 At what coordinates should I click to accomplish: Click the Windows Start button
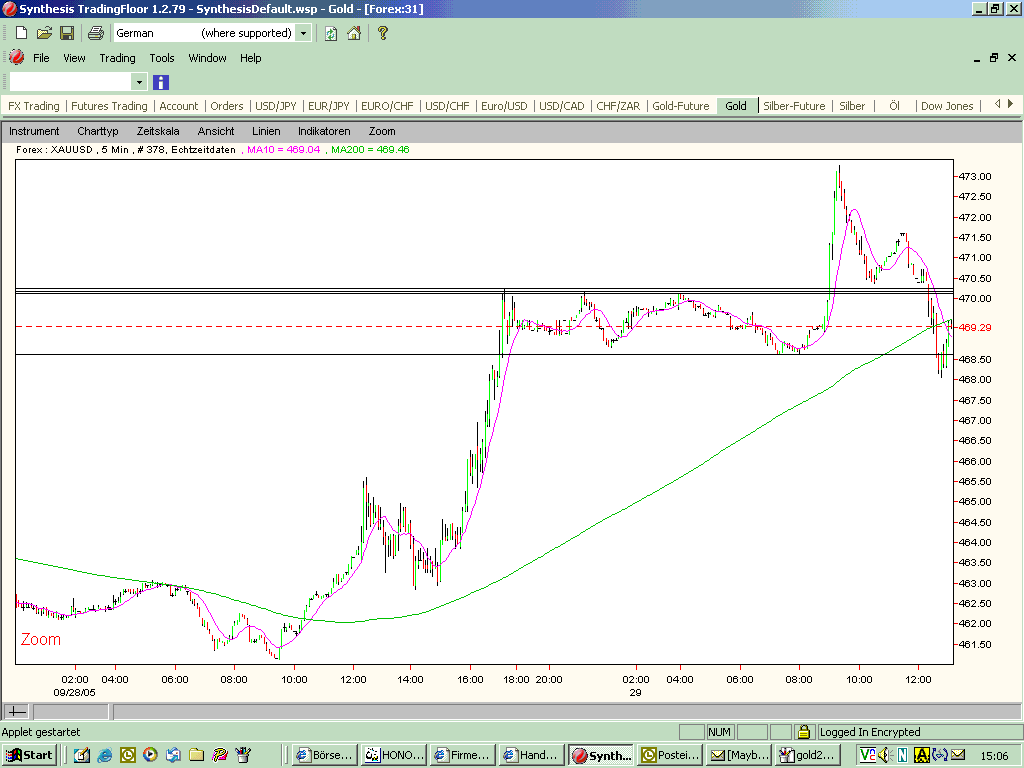pos(29,755)
